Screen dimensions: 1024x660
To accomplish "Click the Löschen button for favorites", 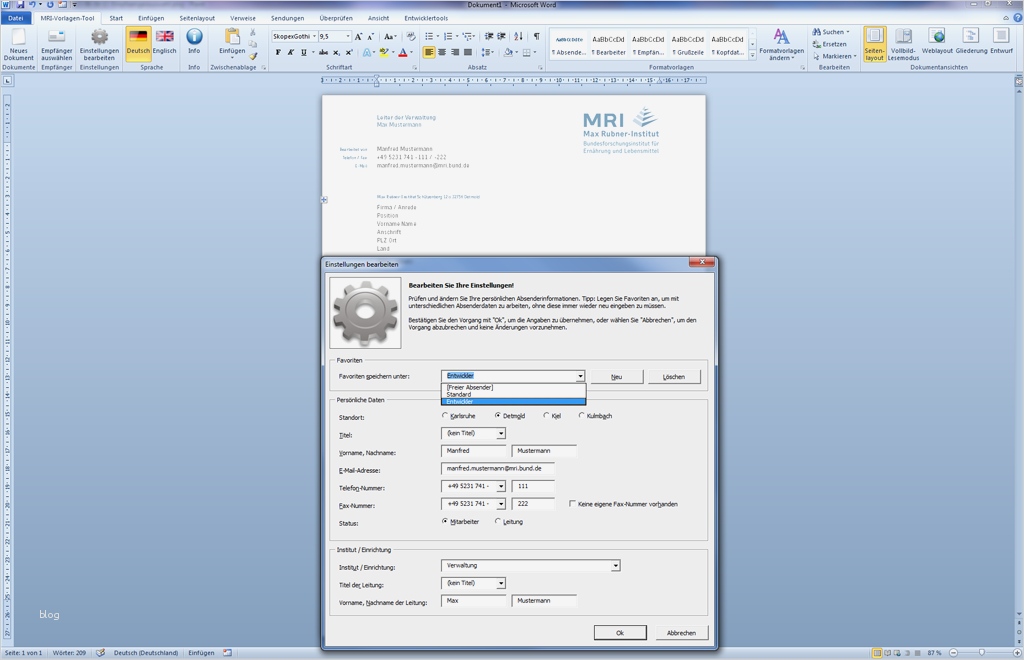I will point(674,377).
